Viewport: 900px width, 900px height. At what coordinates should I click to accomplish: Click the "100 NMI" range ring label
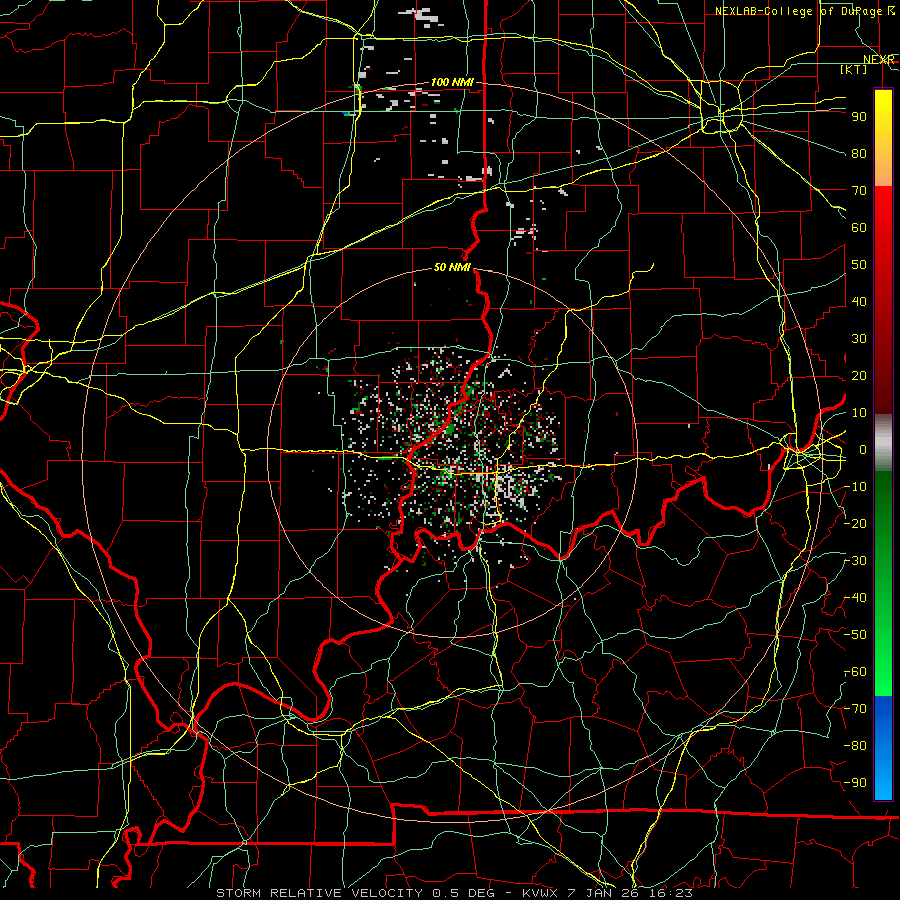pyautogui.click(x=452, y=83)
